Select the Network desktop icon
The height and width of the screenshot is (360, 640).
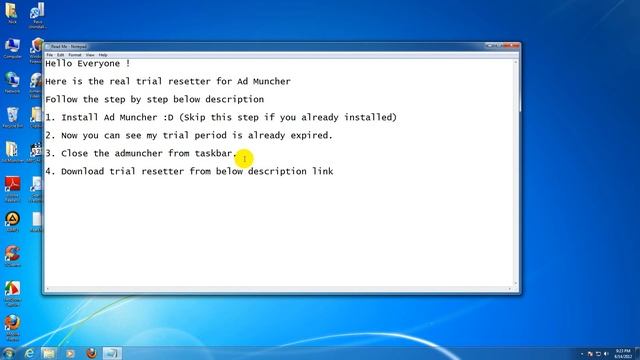pos(12,83)
